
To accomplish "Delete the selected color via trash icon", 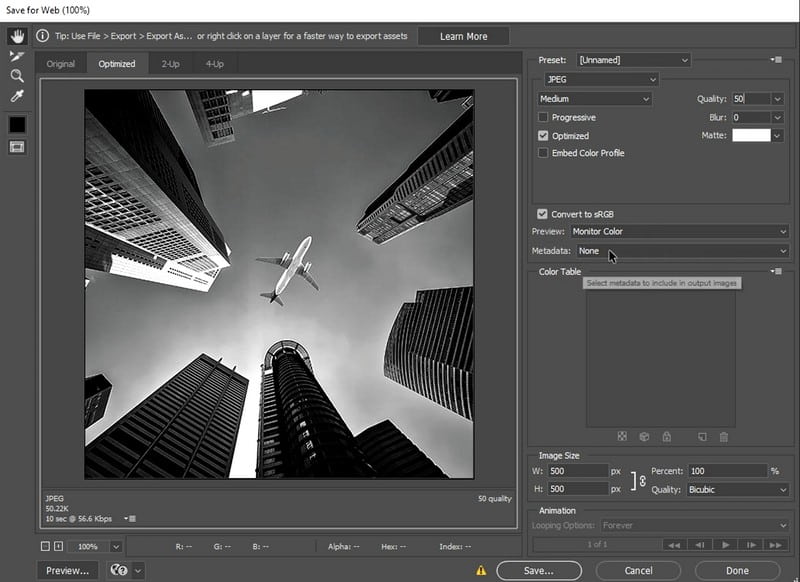I will [724, 436].
